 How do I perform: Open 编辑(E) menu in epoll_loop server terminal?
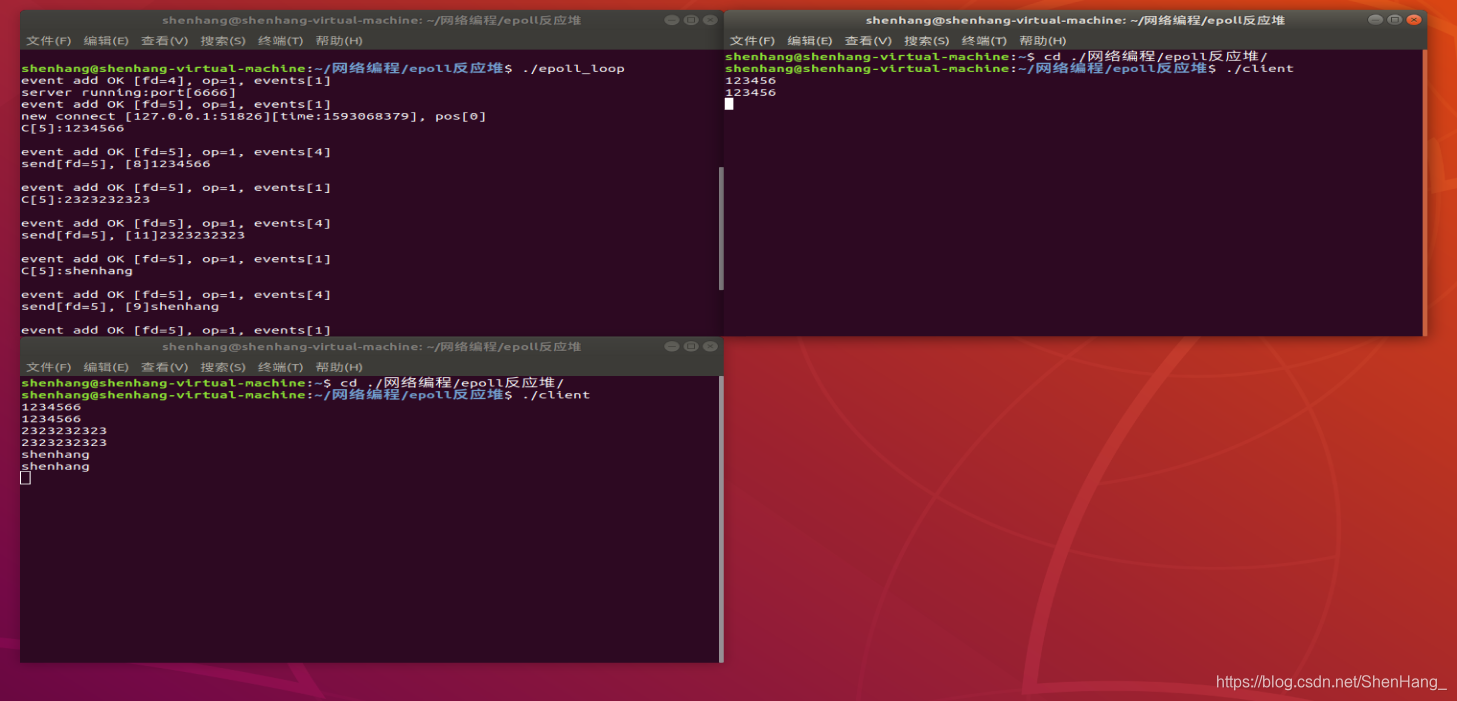click(106, 41)
